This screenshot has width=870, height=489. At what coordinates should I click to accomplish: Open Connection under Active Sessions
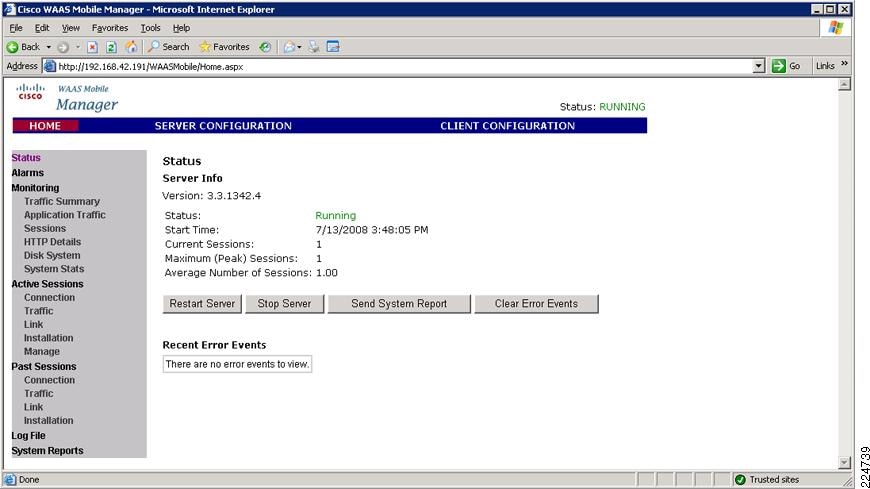49,298
